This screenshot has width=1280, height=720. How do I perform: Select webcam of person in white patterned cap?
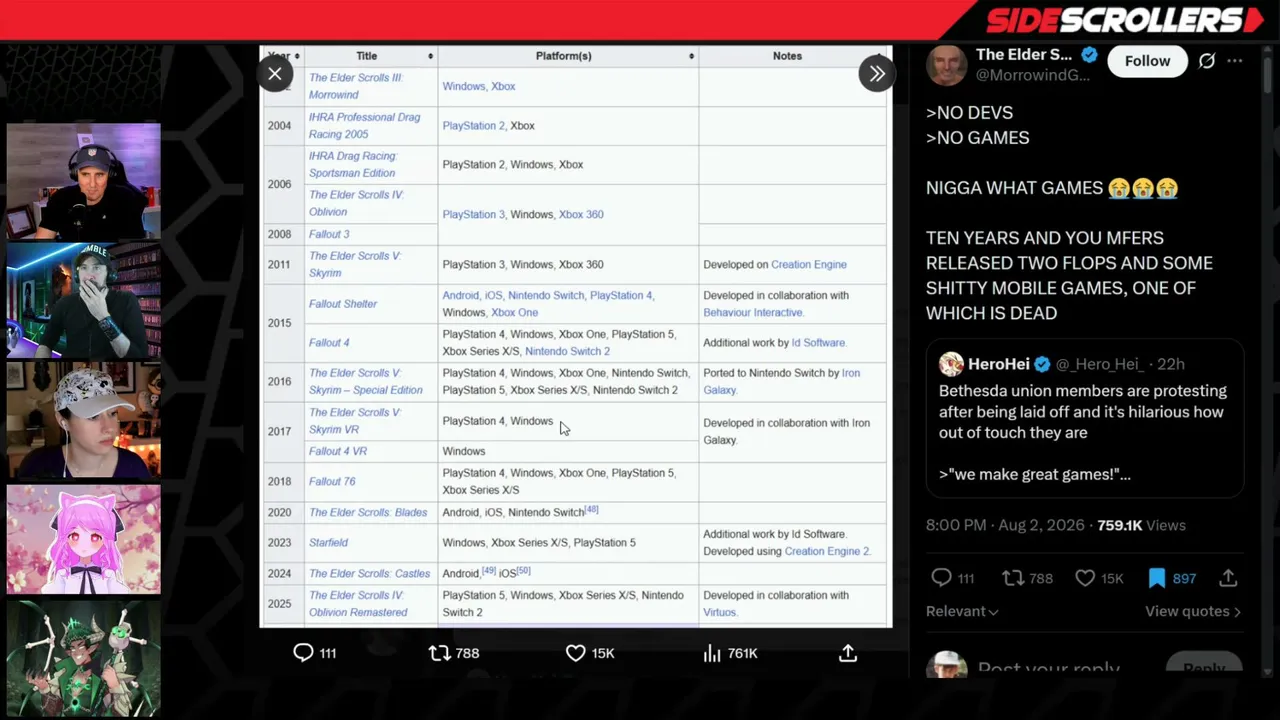click(x=83, y=420)
